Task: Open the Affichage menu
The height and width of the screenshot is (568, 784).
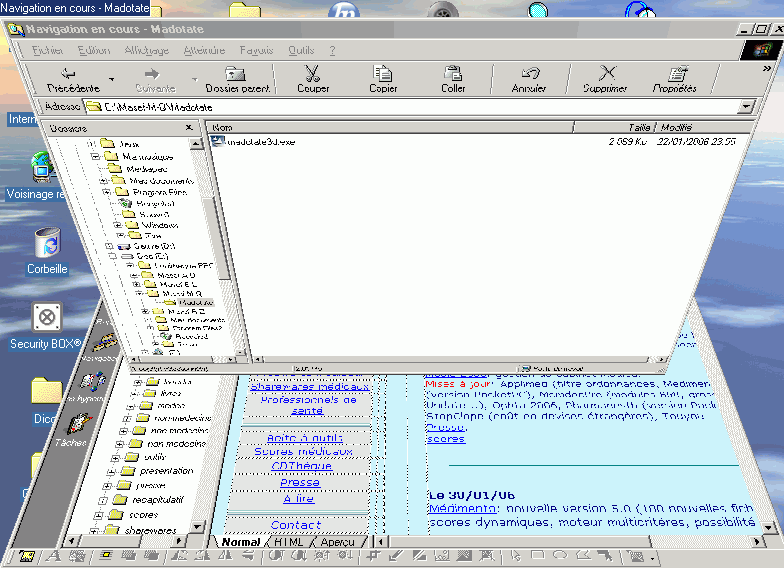Action: pos(146,50)
